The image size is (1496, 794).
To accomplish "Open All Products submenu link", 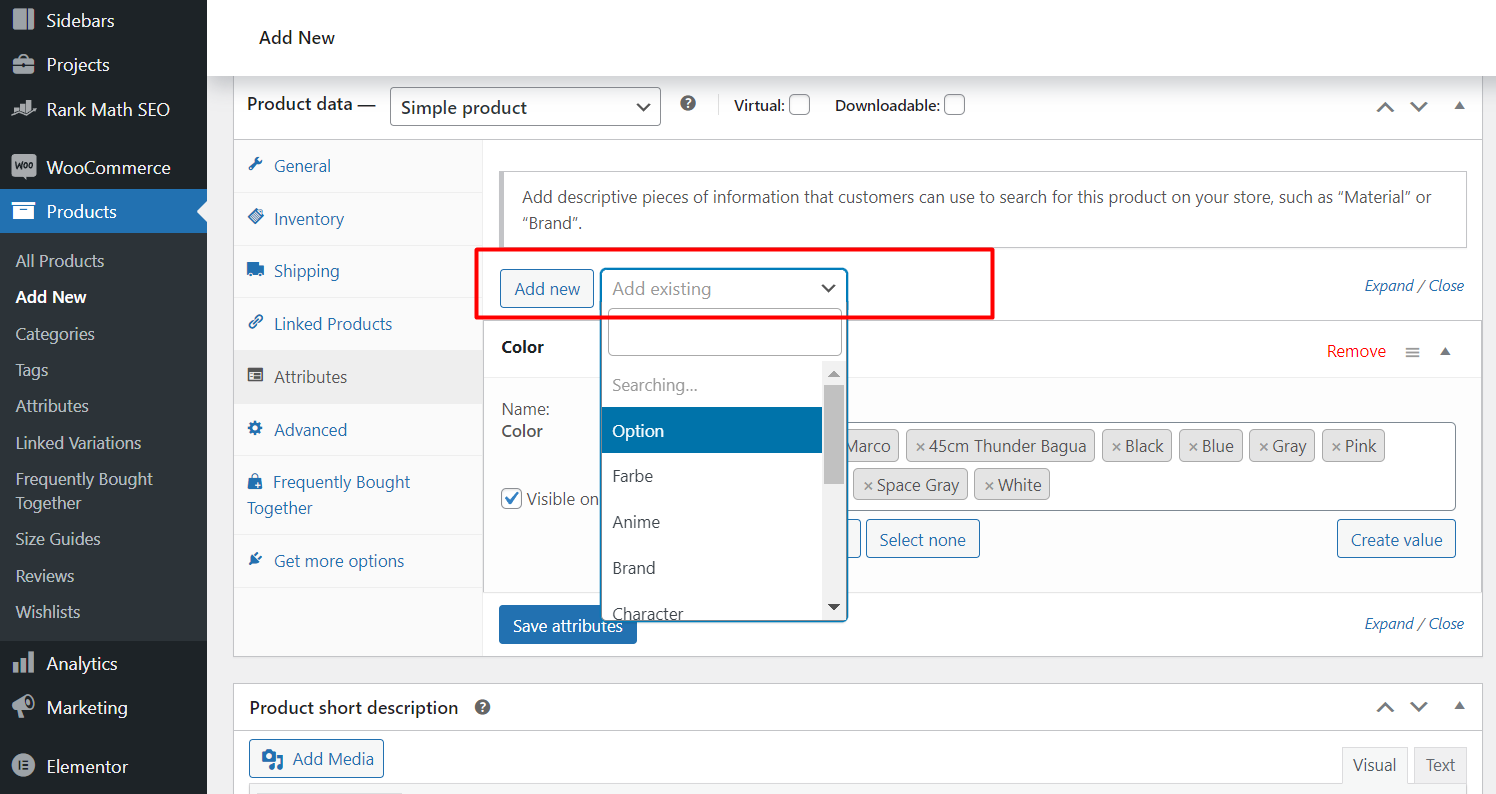I will [60, 260].
